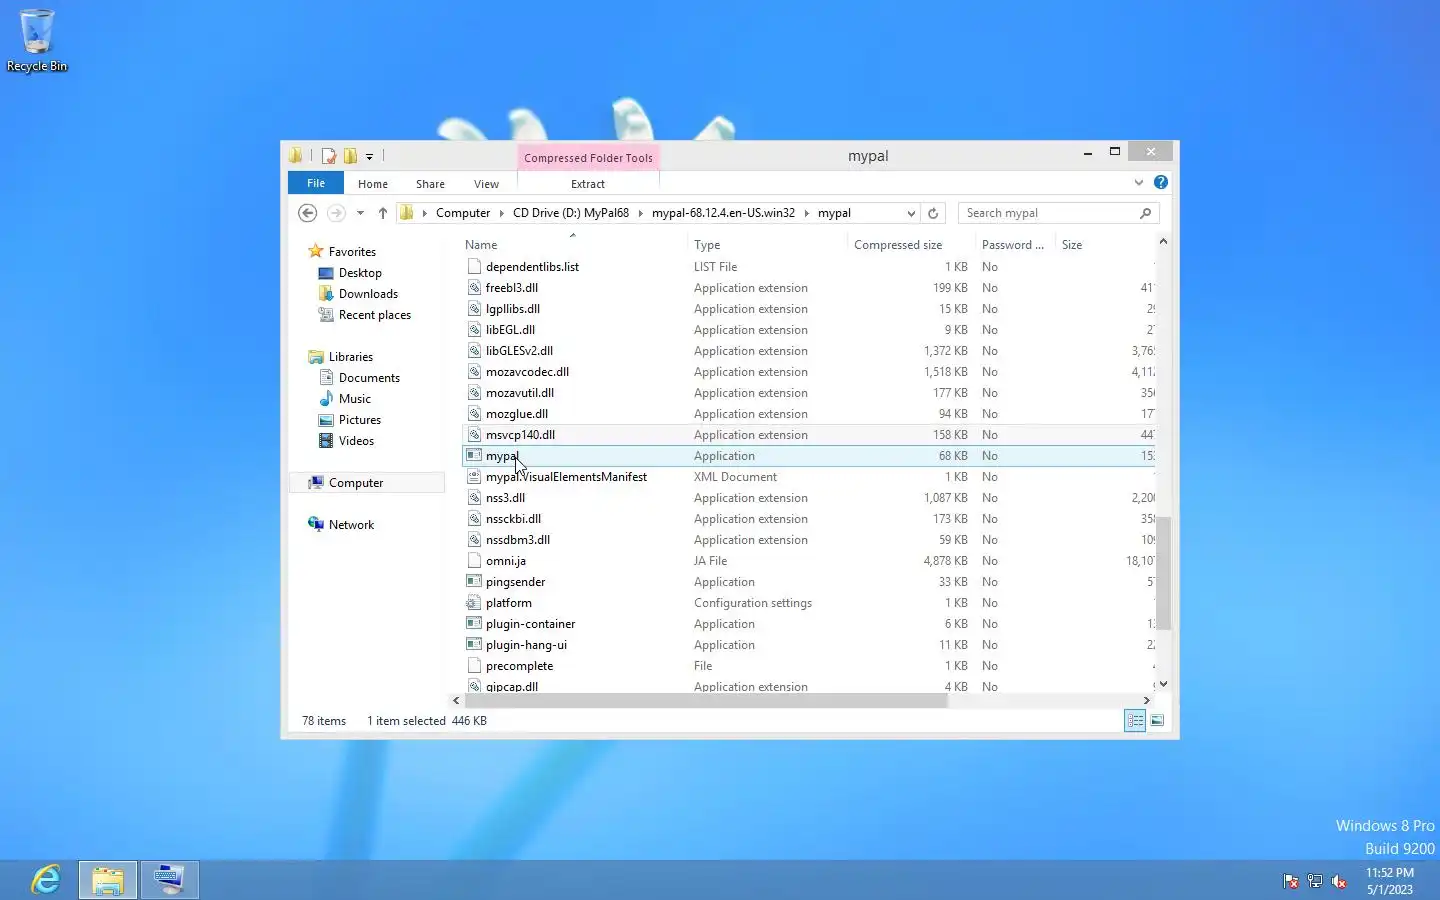
Task: Select the omni.ja file icon
Action: point(475,561)
